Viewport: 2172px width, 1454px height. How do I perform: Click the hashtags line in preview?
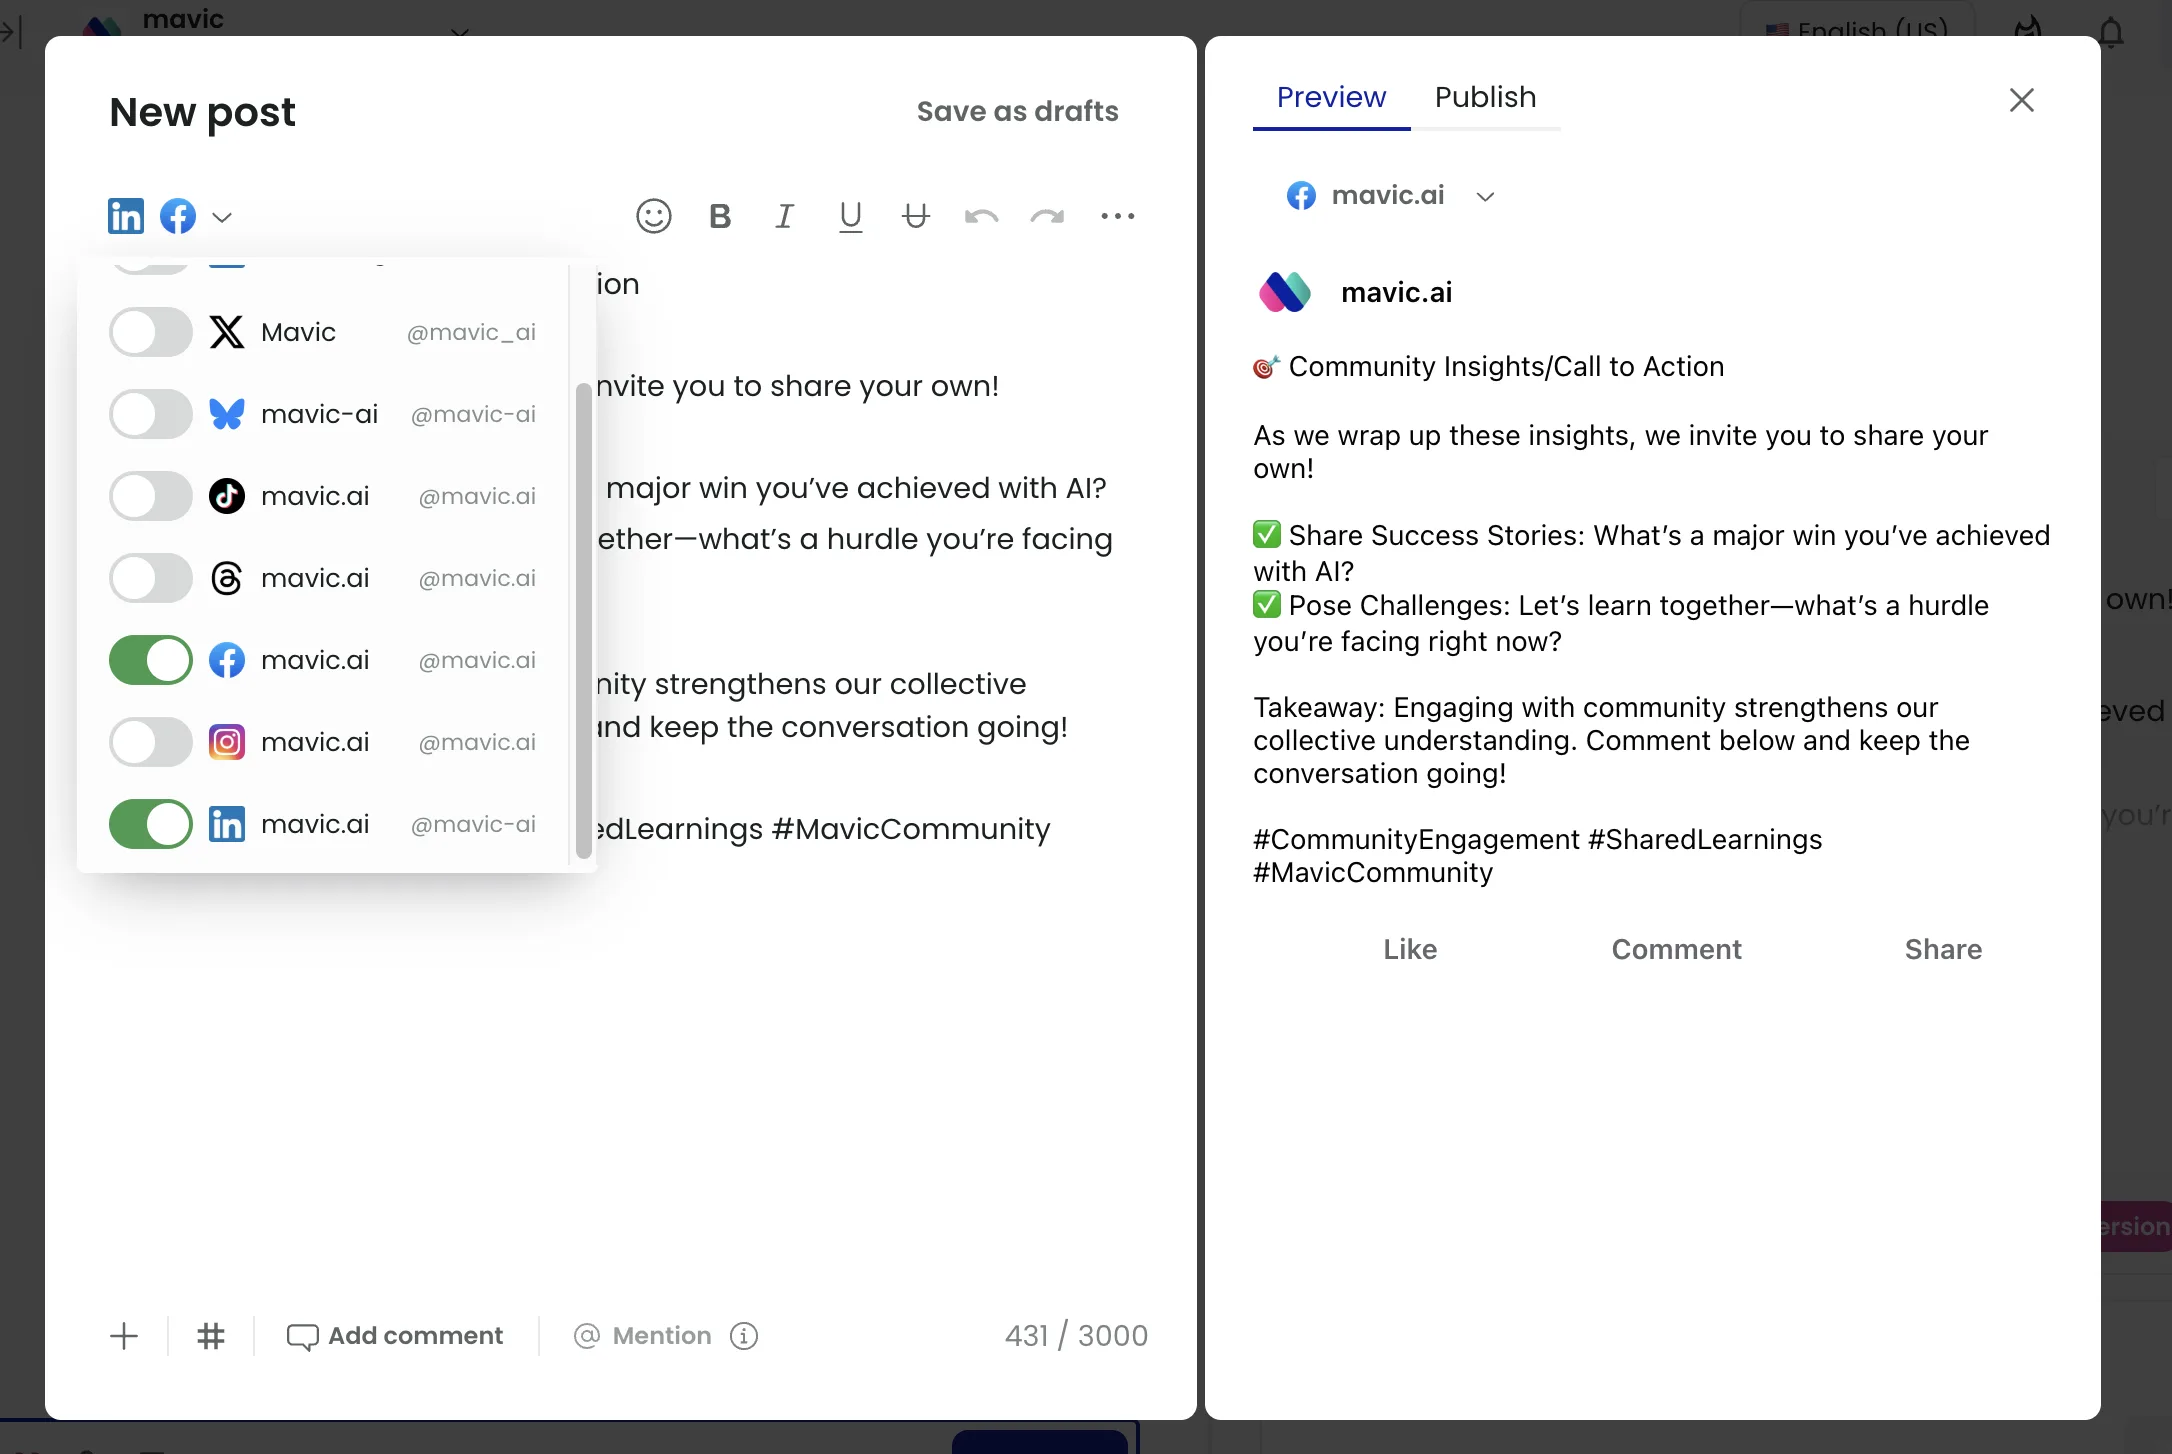click(1537, 856)
